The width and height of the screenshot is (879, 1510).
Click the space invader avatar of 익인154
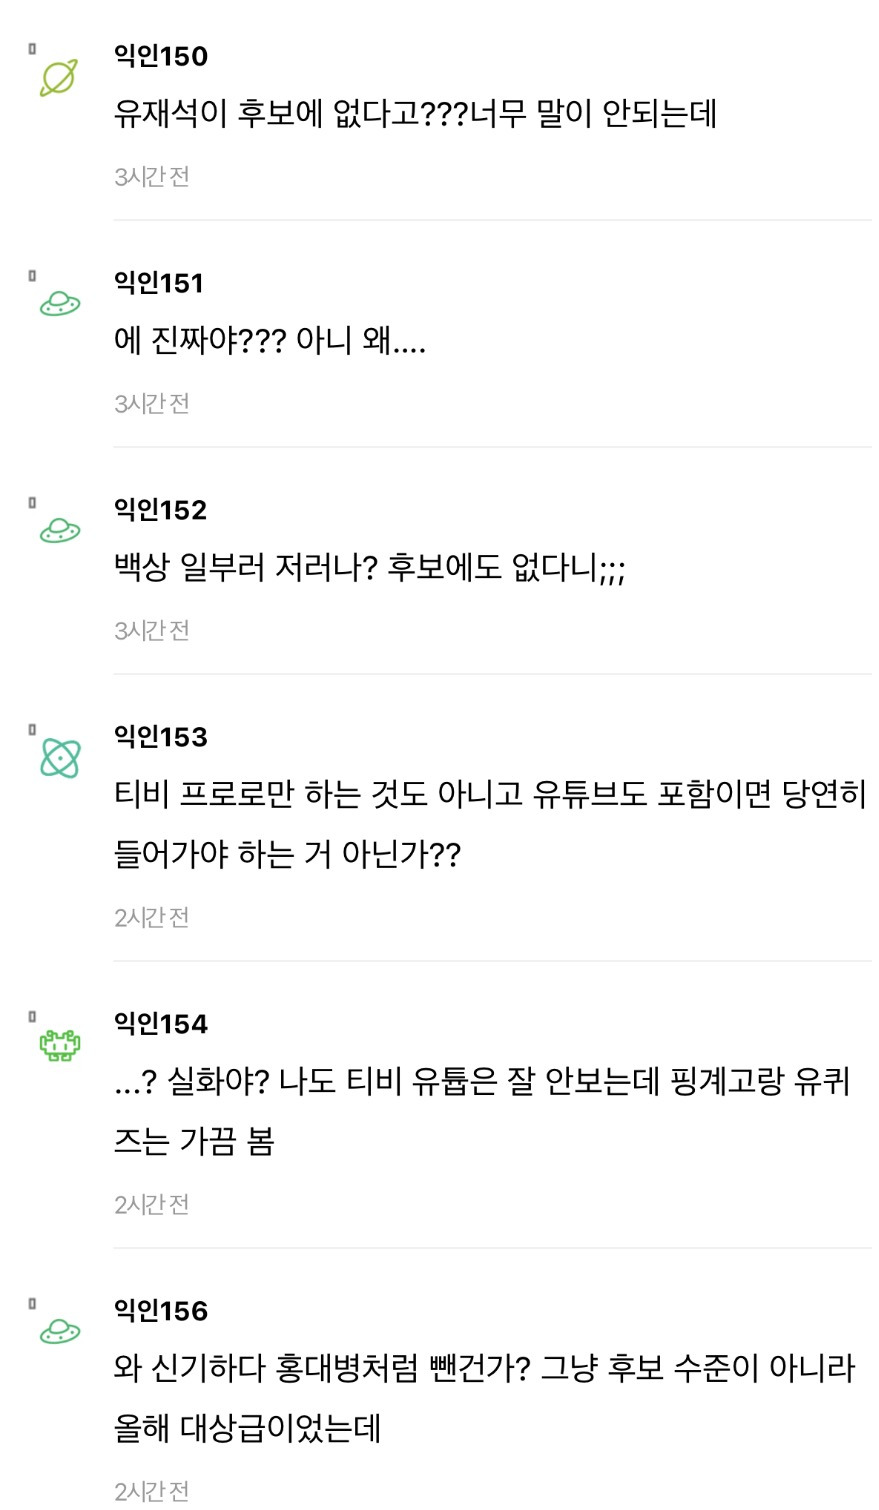pos(59,1046)
